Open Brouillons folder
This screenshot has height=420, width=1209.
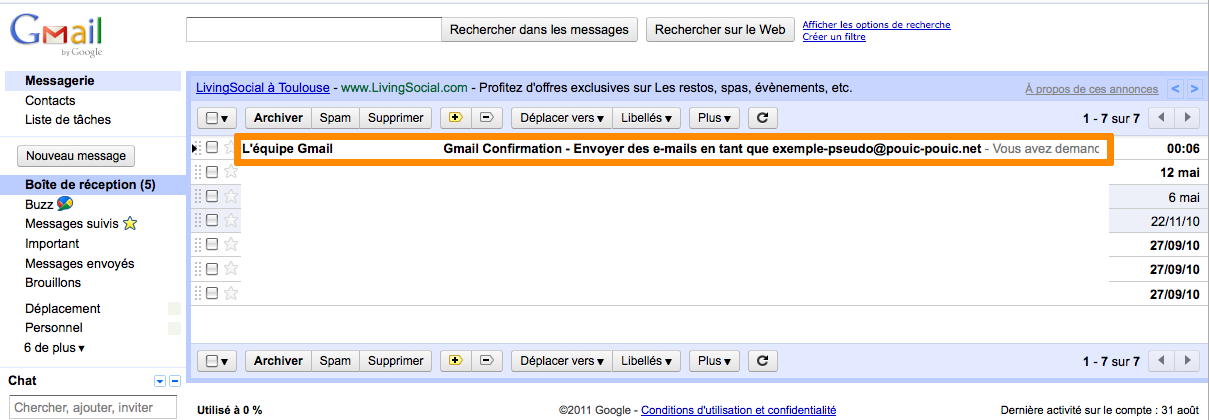(53, 283)
